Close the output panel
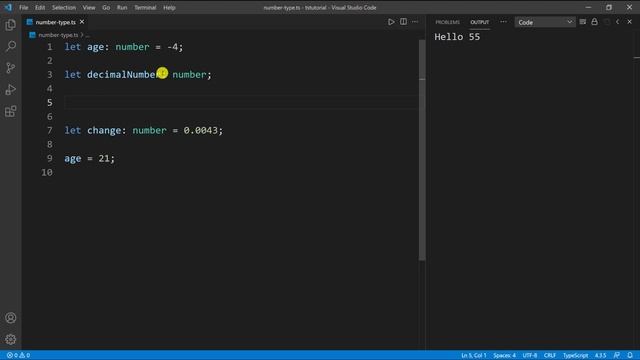 629,22
